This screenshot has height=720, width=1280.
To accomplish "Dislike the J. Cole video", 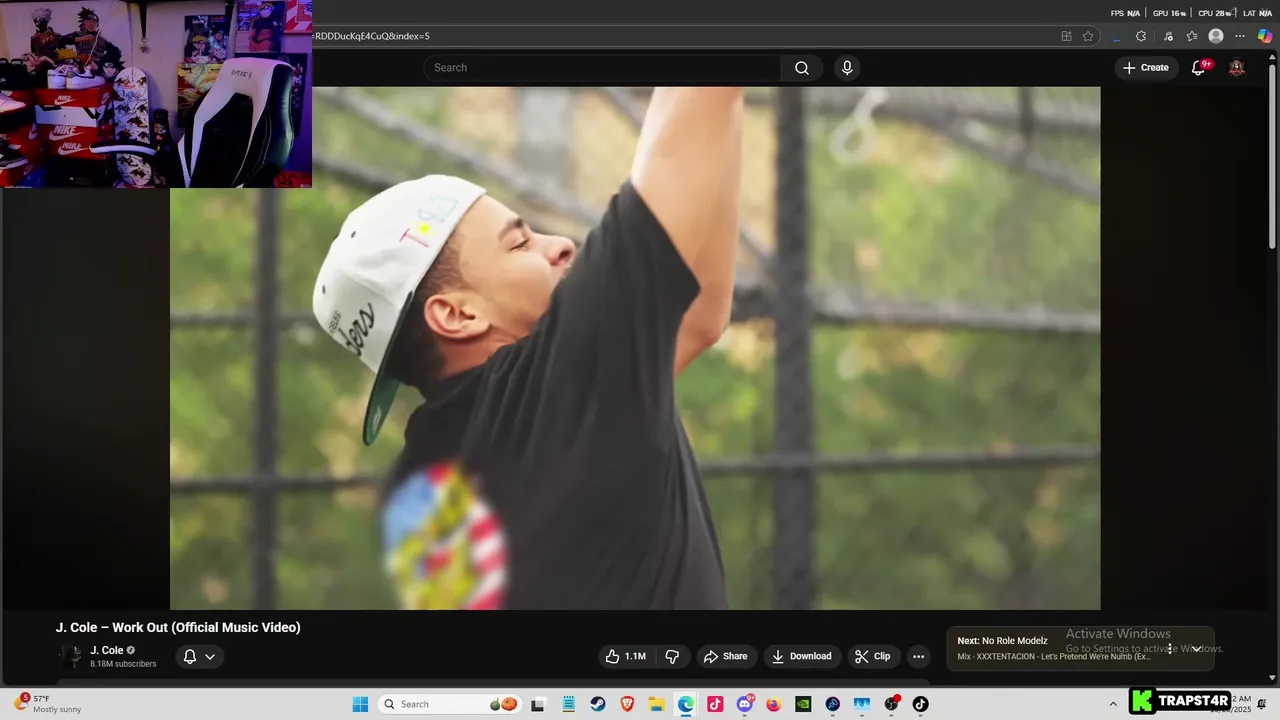I will coord(672,656).
